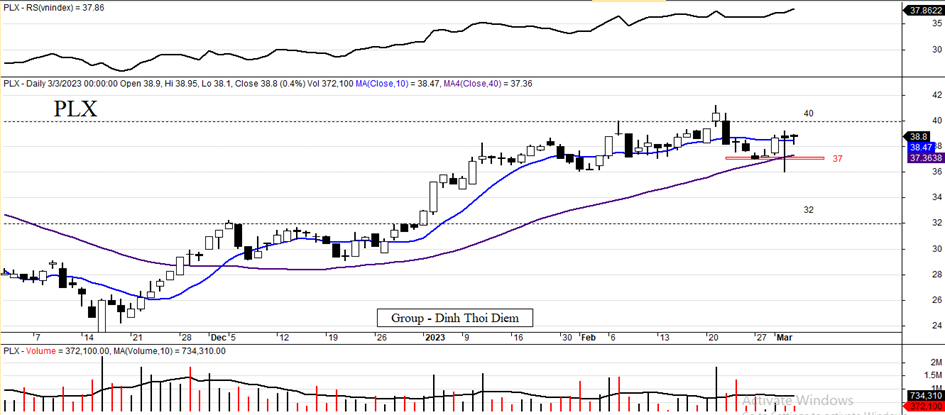This screenshot has width=945, height=415.
Task: Click the 28 price axis label
Action: 938,275
